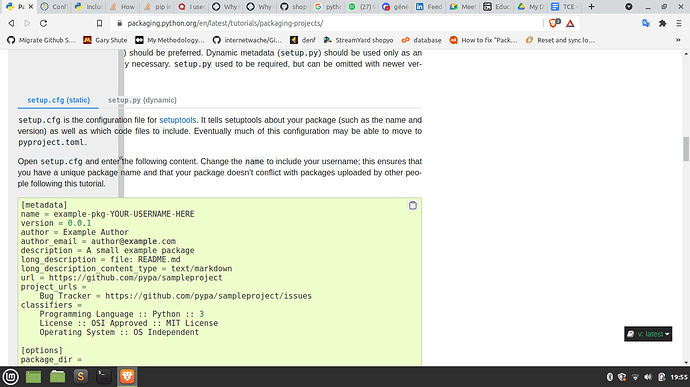Image resolution: width=690 pixels, height=387 pixels.
Task: Open the My Methodology bookmark
Action: click(170, 40)
